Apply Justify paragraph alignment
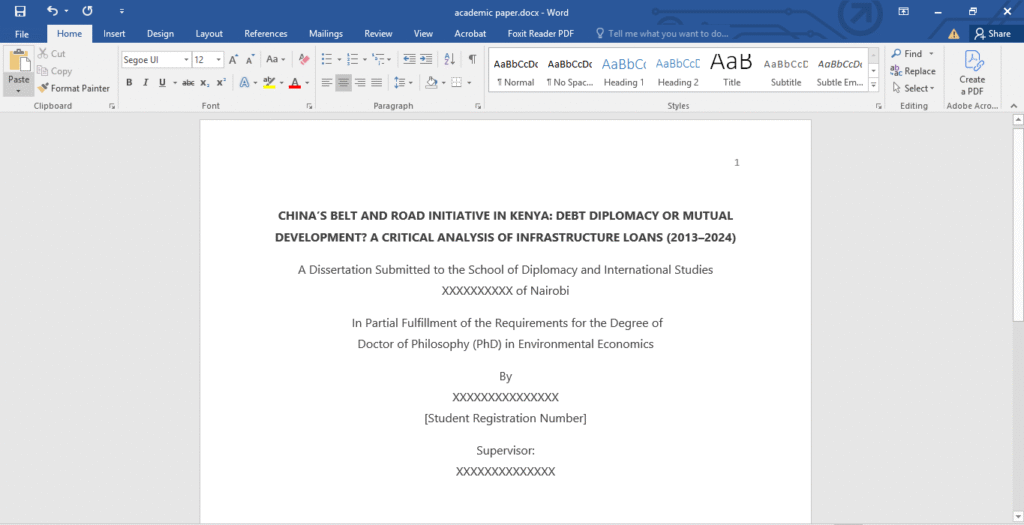 (376, 83)
